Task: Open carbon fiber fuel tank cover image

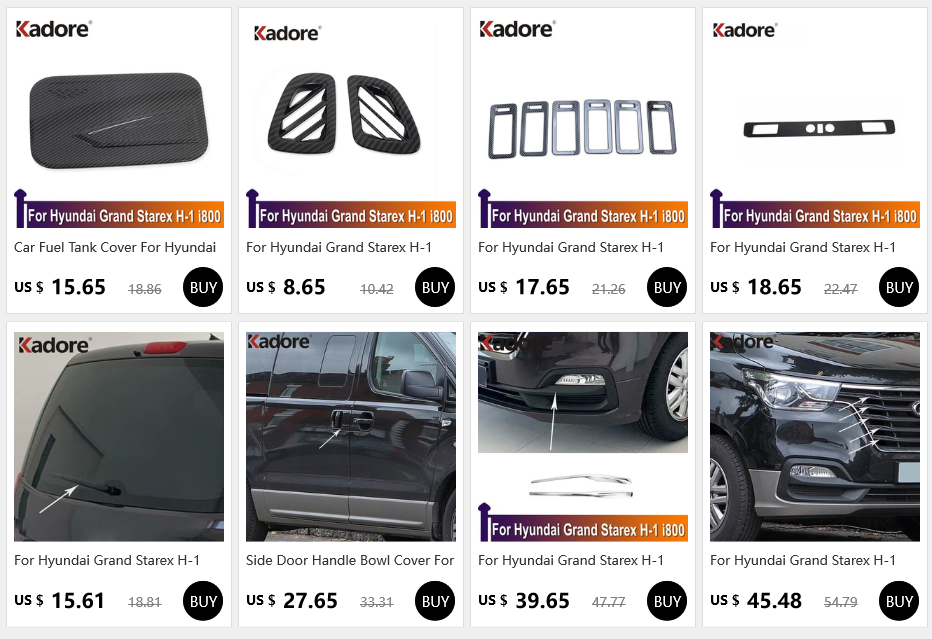Action: 119,123
